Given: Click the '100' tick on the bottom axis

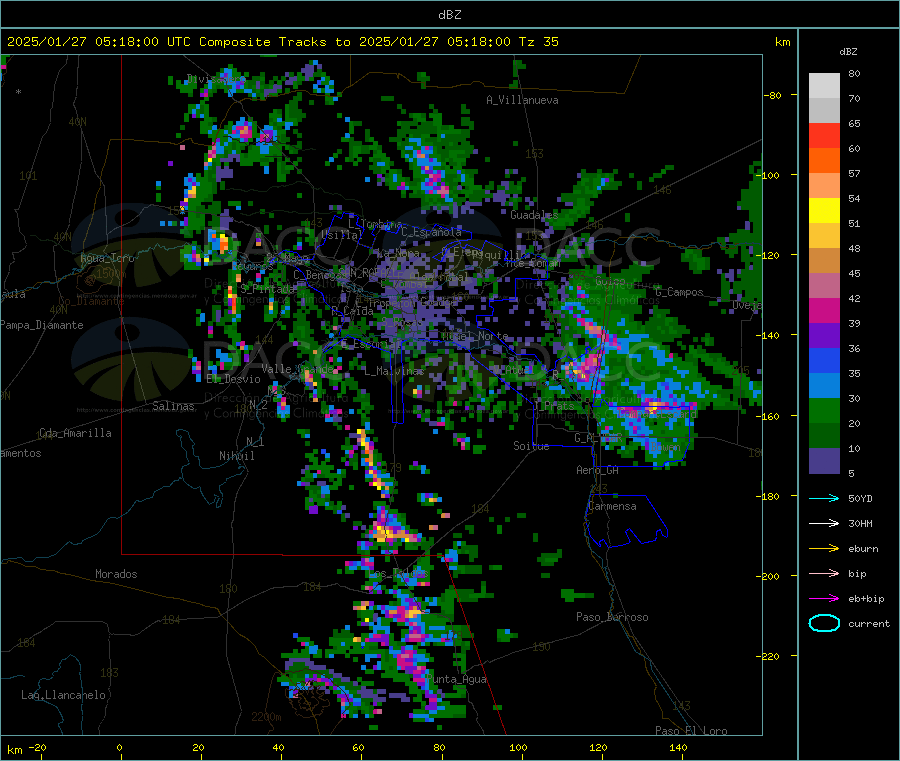Looking at the screenshot, I should pyautogui.click(x=518, y=747).
